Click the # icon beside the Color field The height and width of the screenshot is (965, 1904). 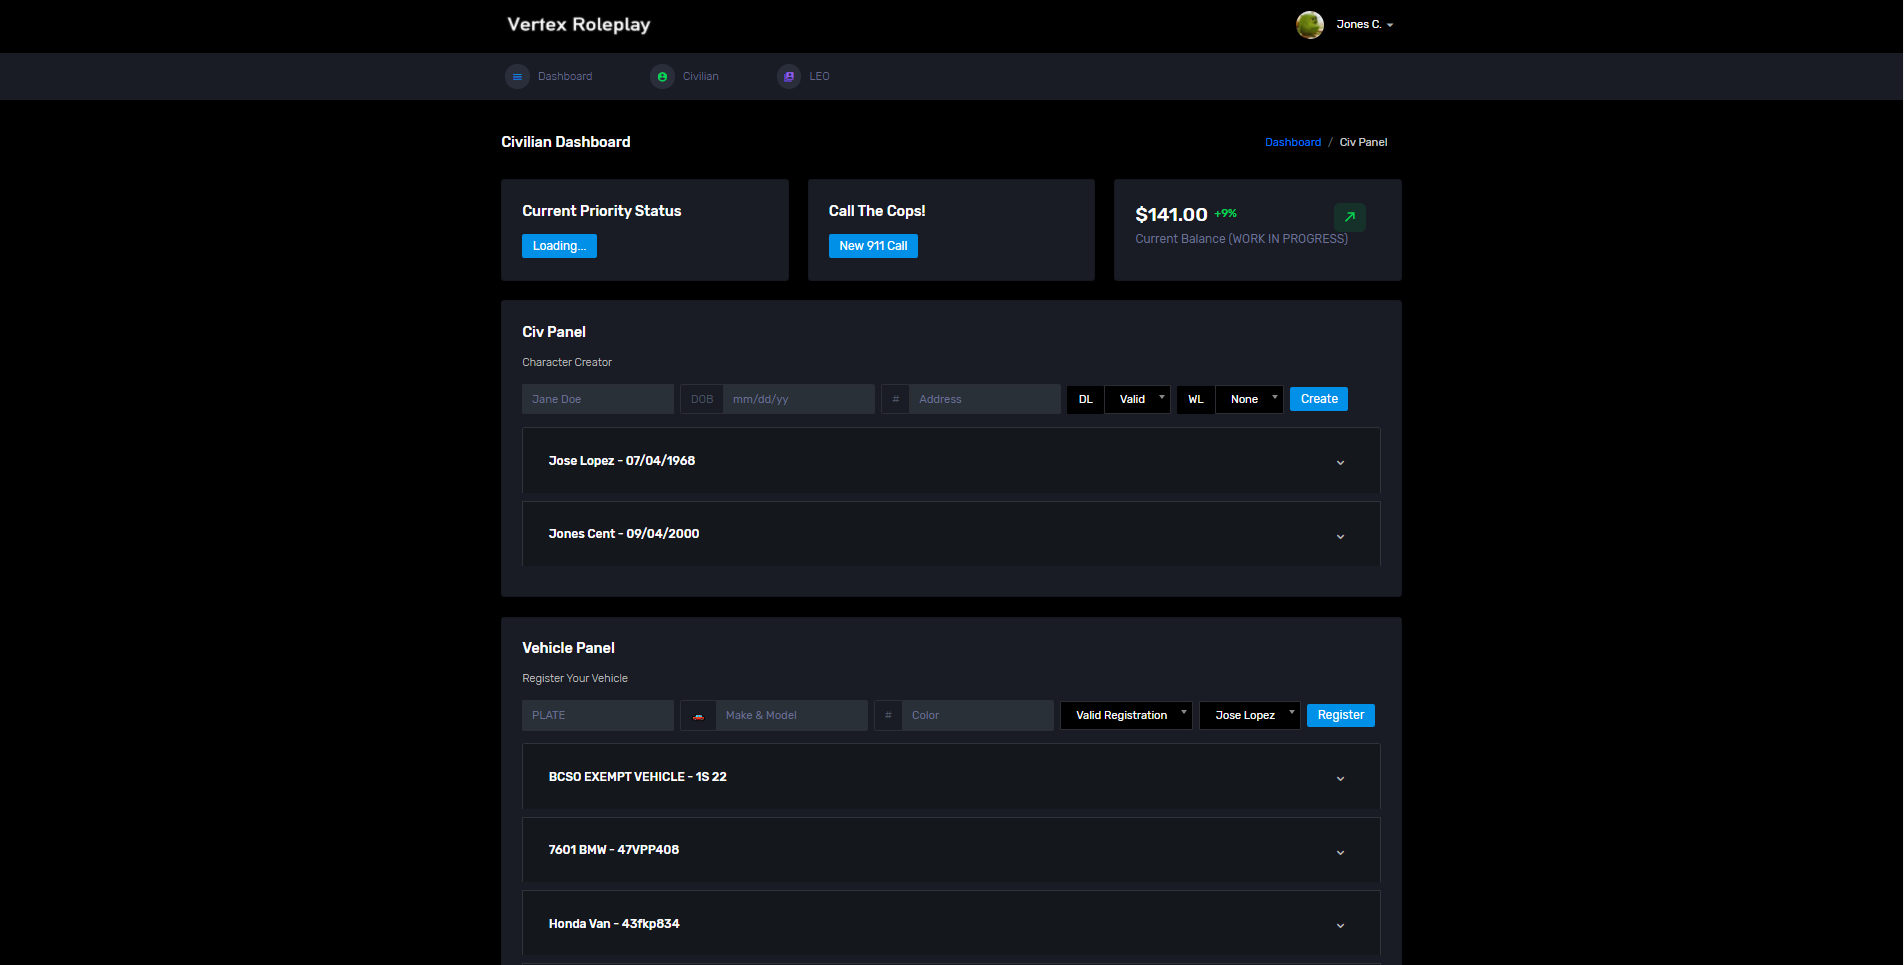tap(888, 715)
